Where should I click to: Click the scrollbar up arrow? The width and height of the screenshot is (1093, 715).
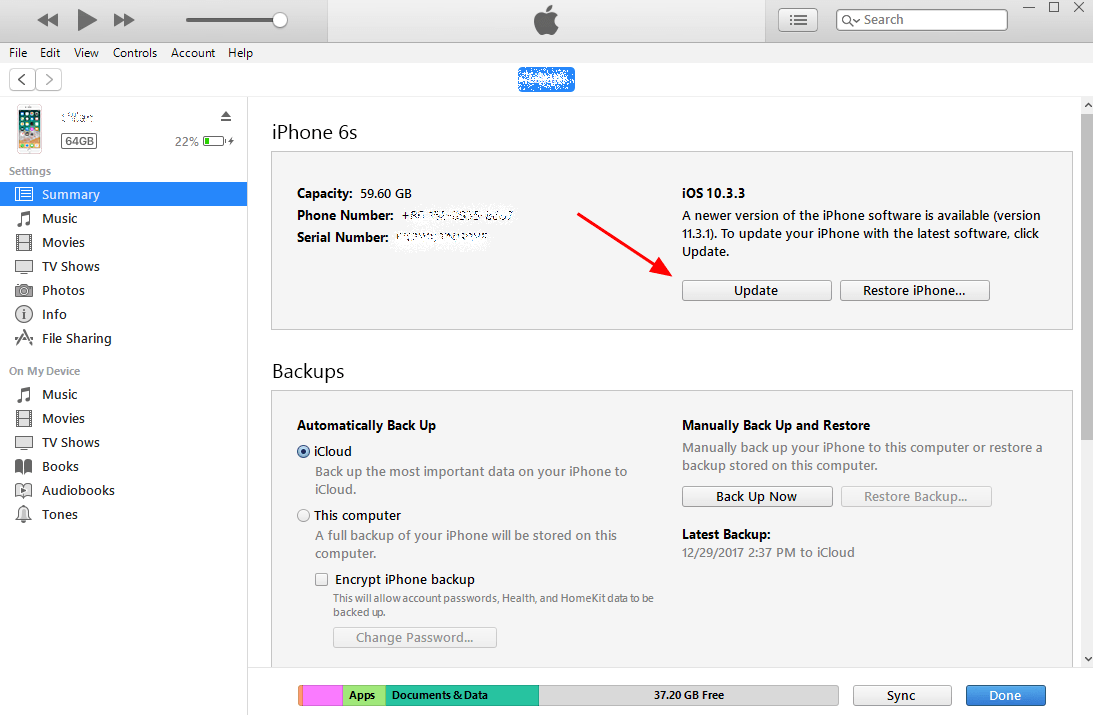1087,106
